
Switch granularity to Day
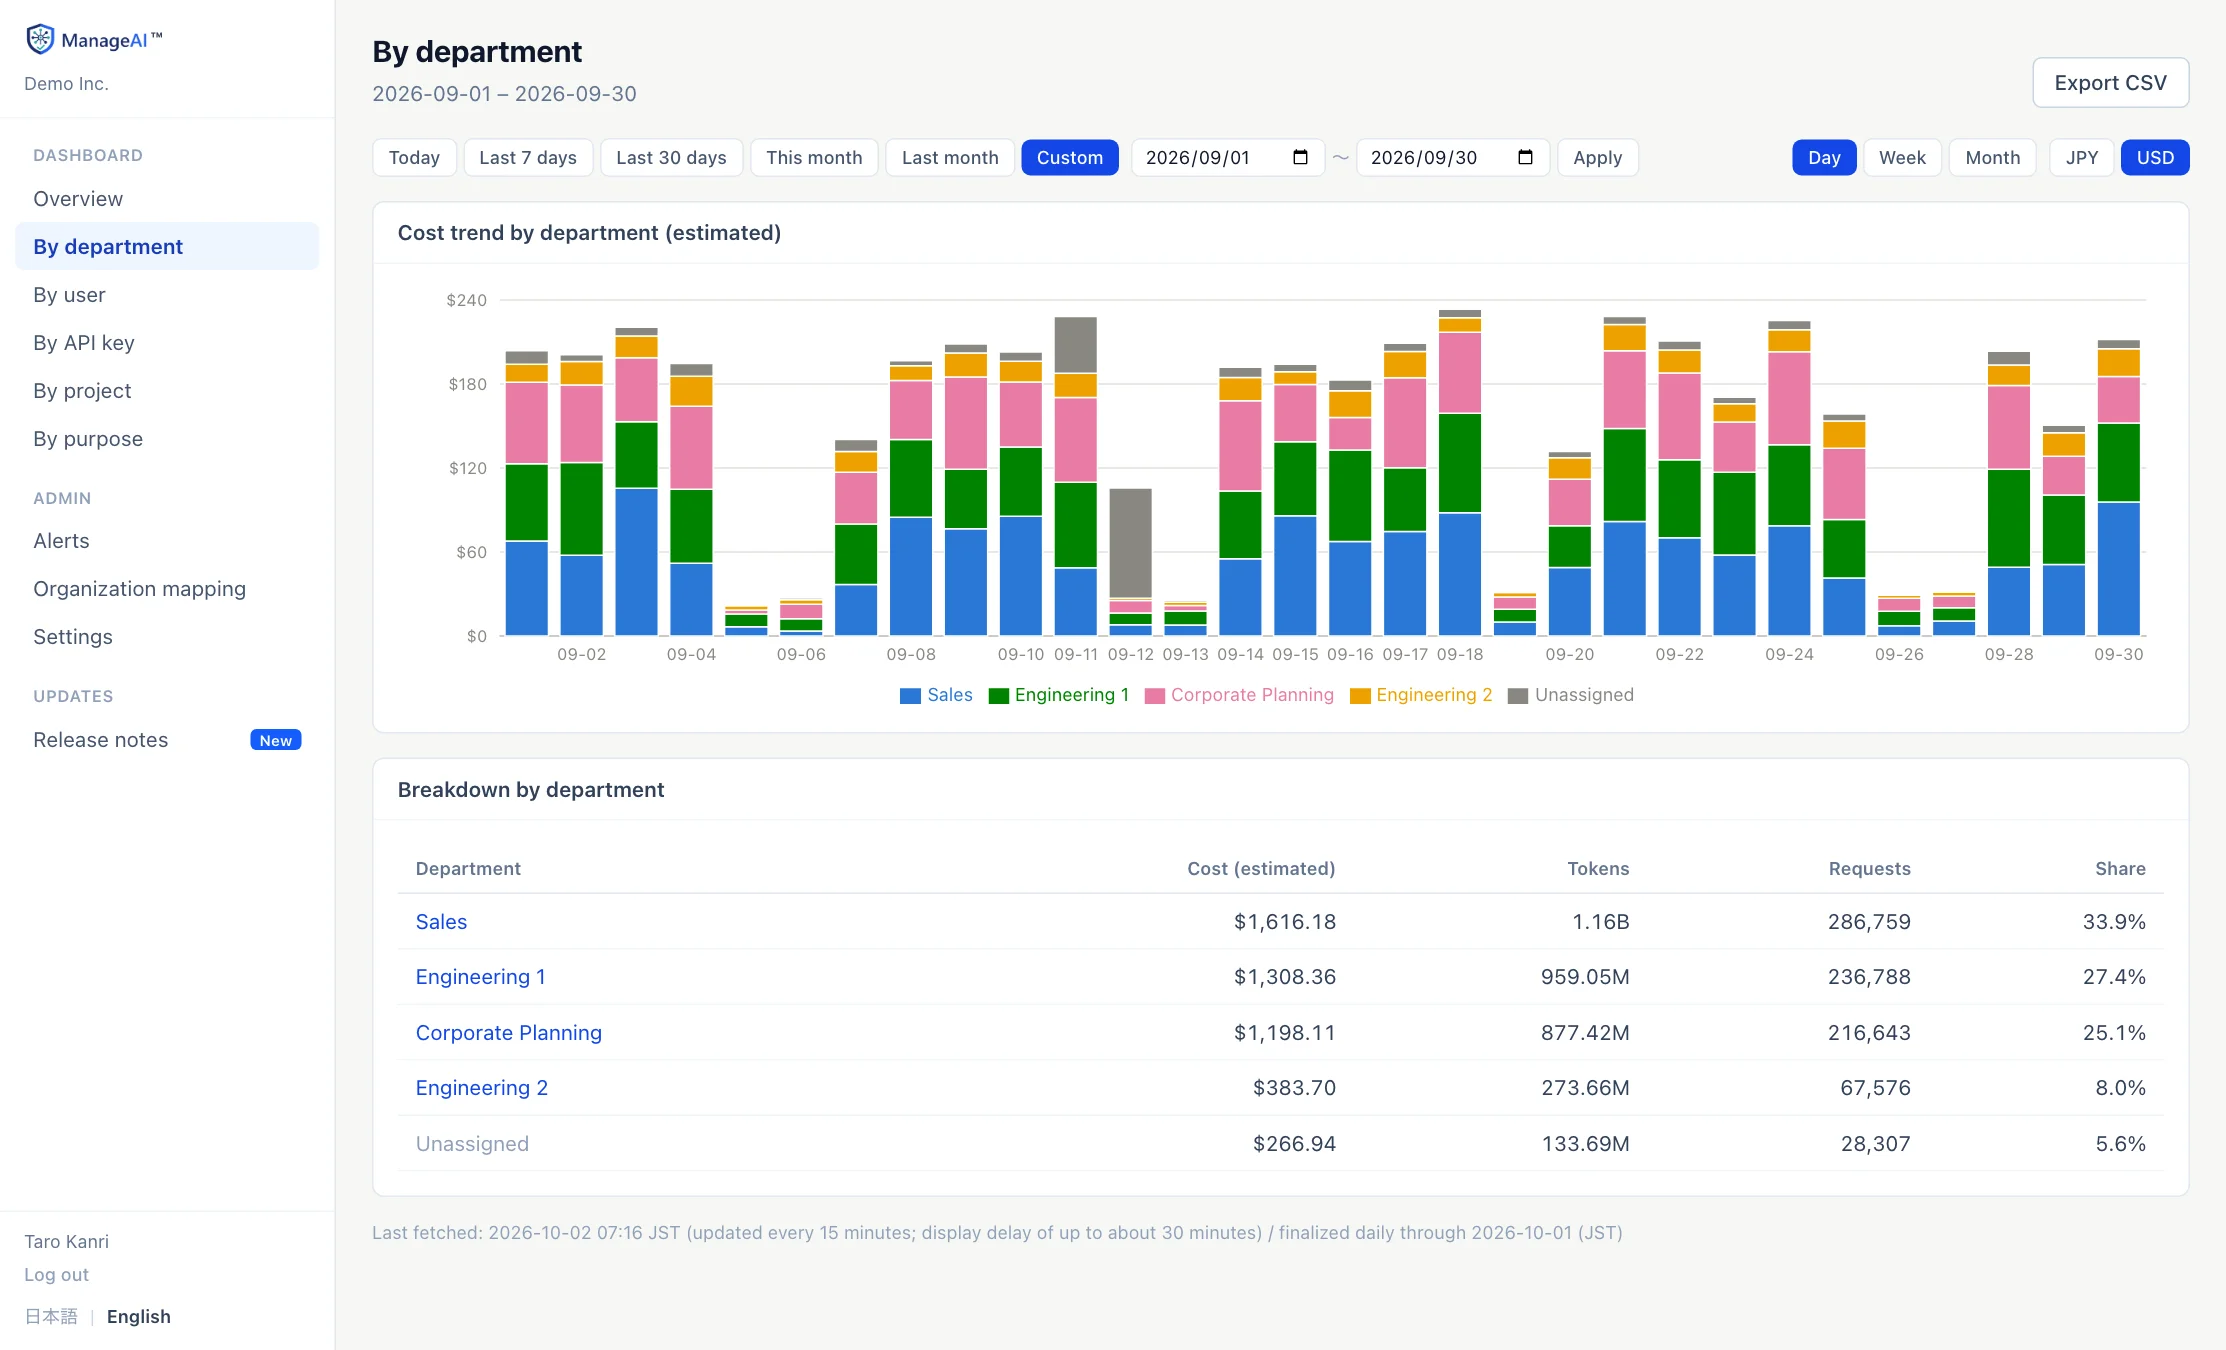(x=1824, y=157)
